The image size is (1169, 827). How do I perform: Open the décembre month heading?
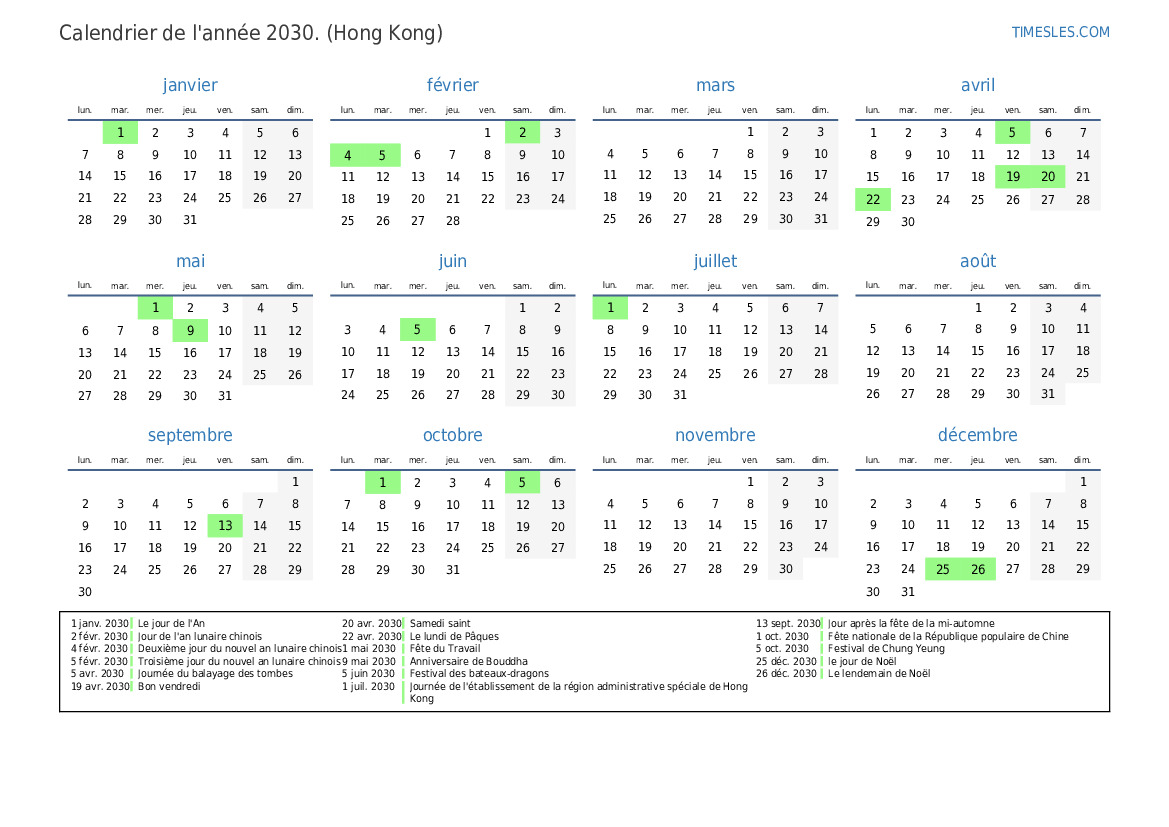point(977,435)
